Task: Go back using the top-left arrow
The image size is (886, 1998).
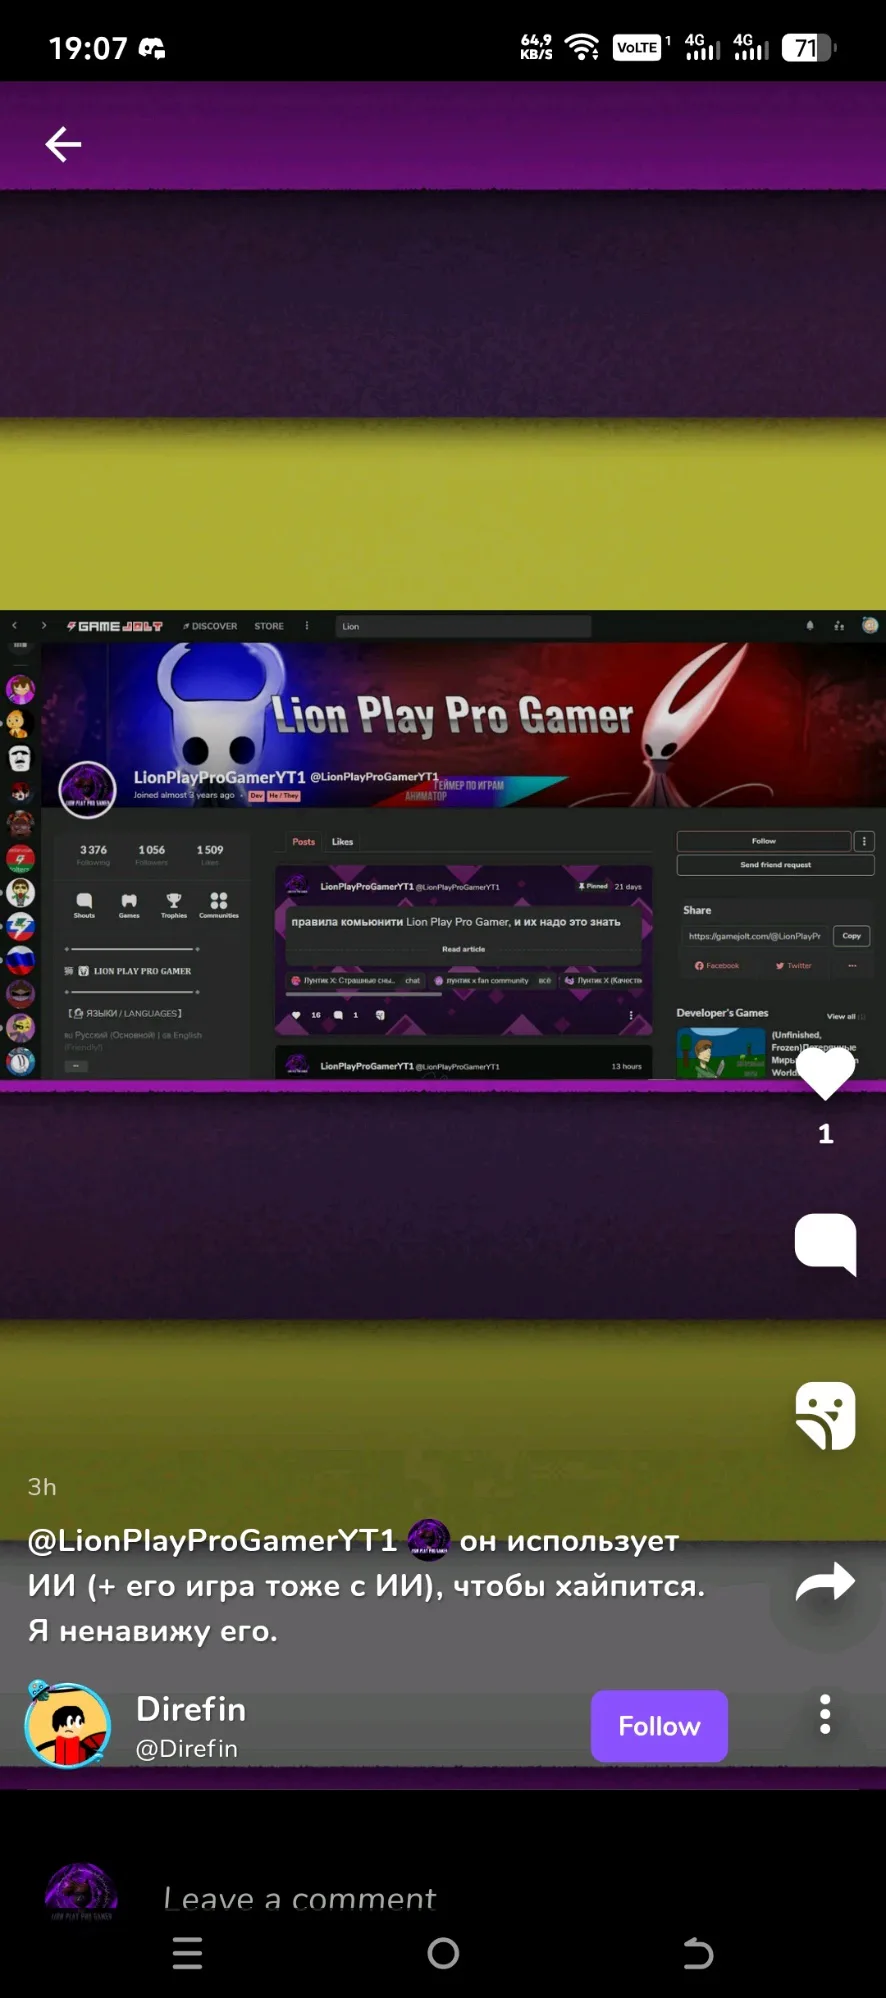Action: [x=63, y=145]
